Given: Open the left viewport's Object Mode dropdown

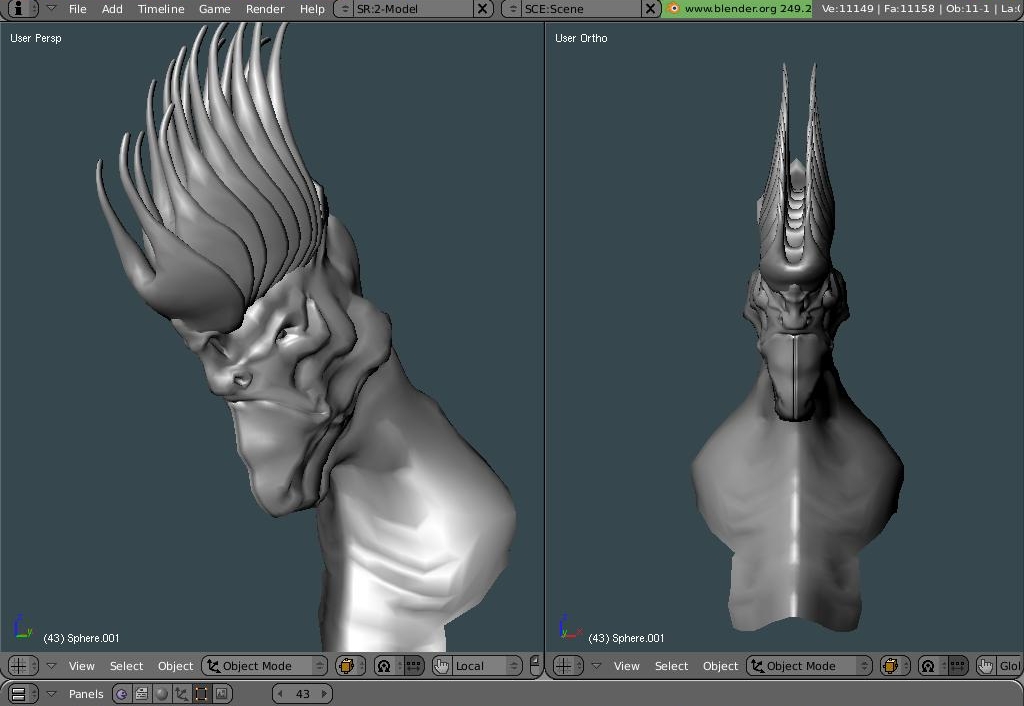Looking at the screenshot, I should 264,666.
